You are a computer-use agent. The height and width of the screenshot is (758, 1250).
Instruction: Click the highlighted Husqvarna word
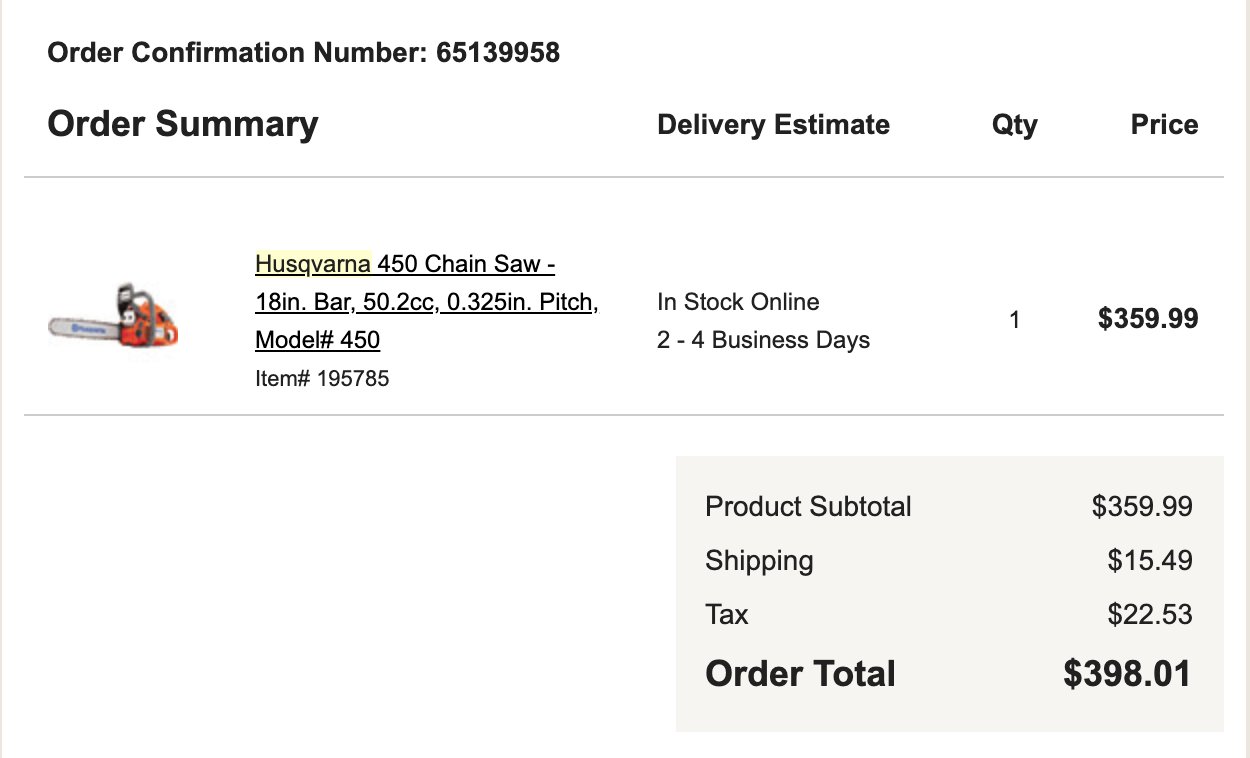(x=313, y=264)
